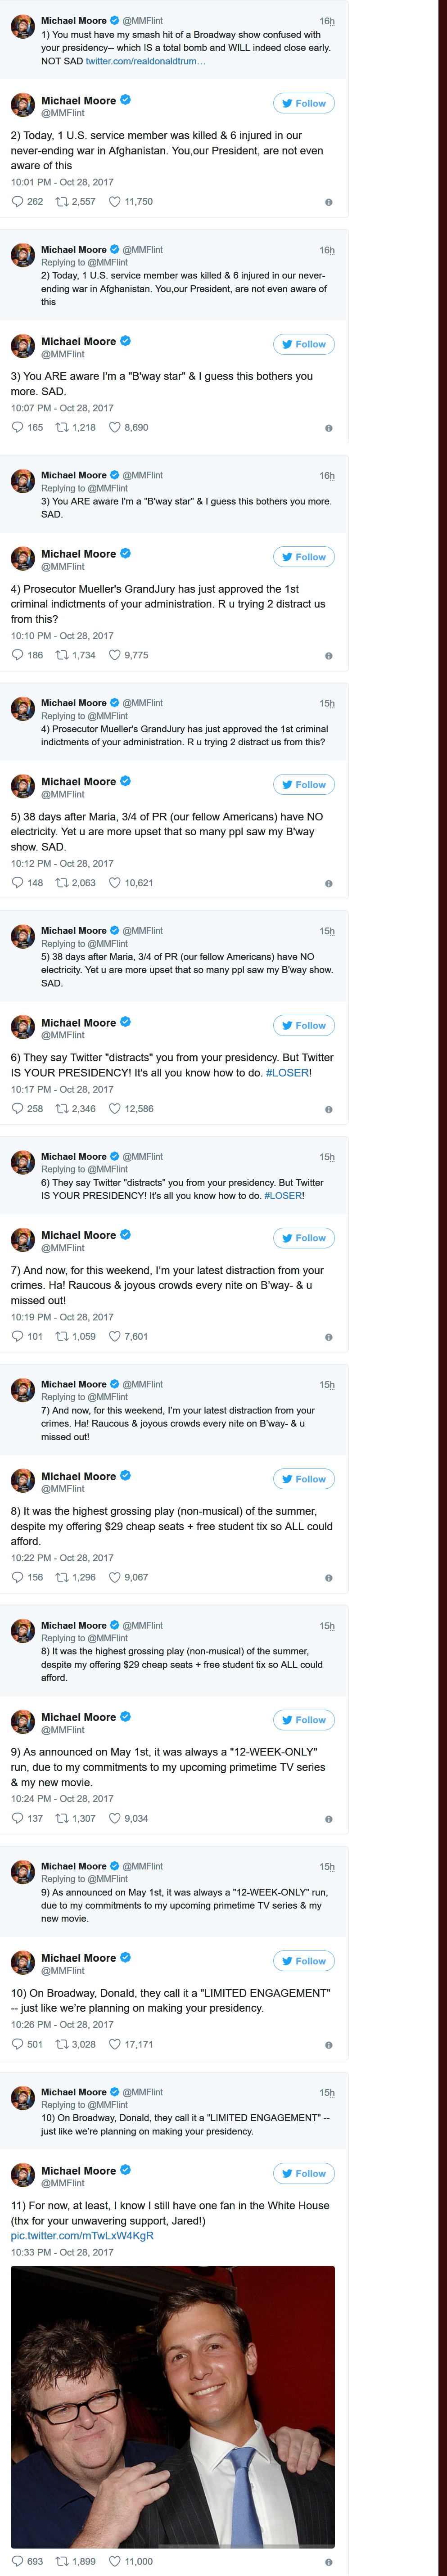Screen dimensions: 447x2576
Task: Like the Twitter "IS YOUR PRESIDENCY" tweet
Action: (x=117, y=1108)
